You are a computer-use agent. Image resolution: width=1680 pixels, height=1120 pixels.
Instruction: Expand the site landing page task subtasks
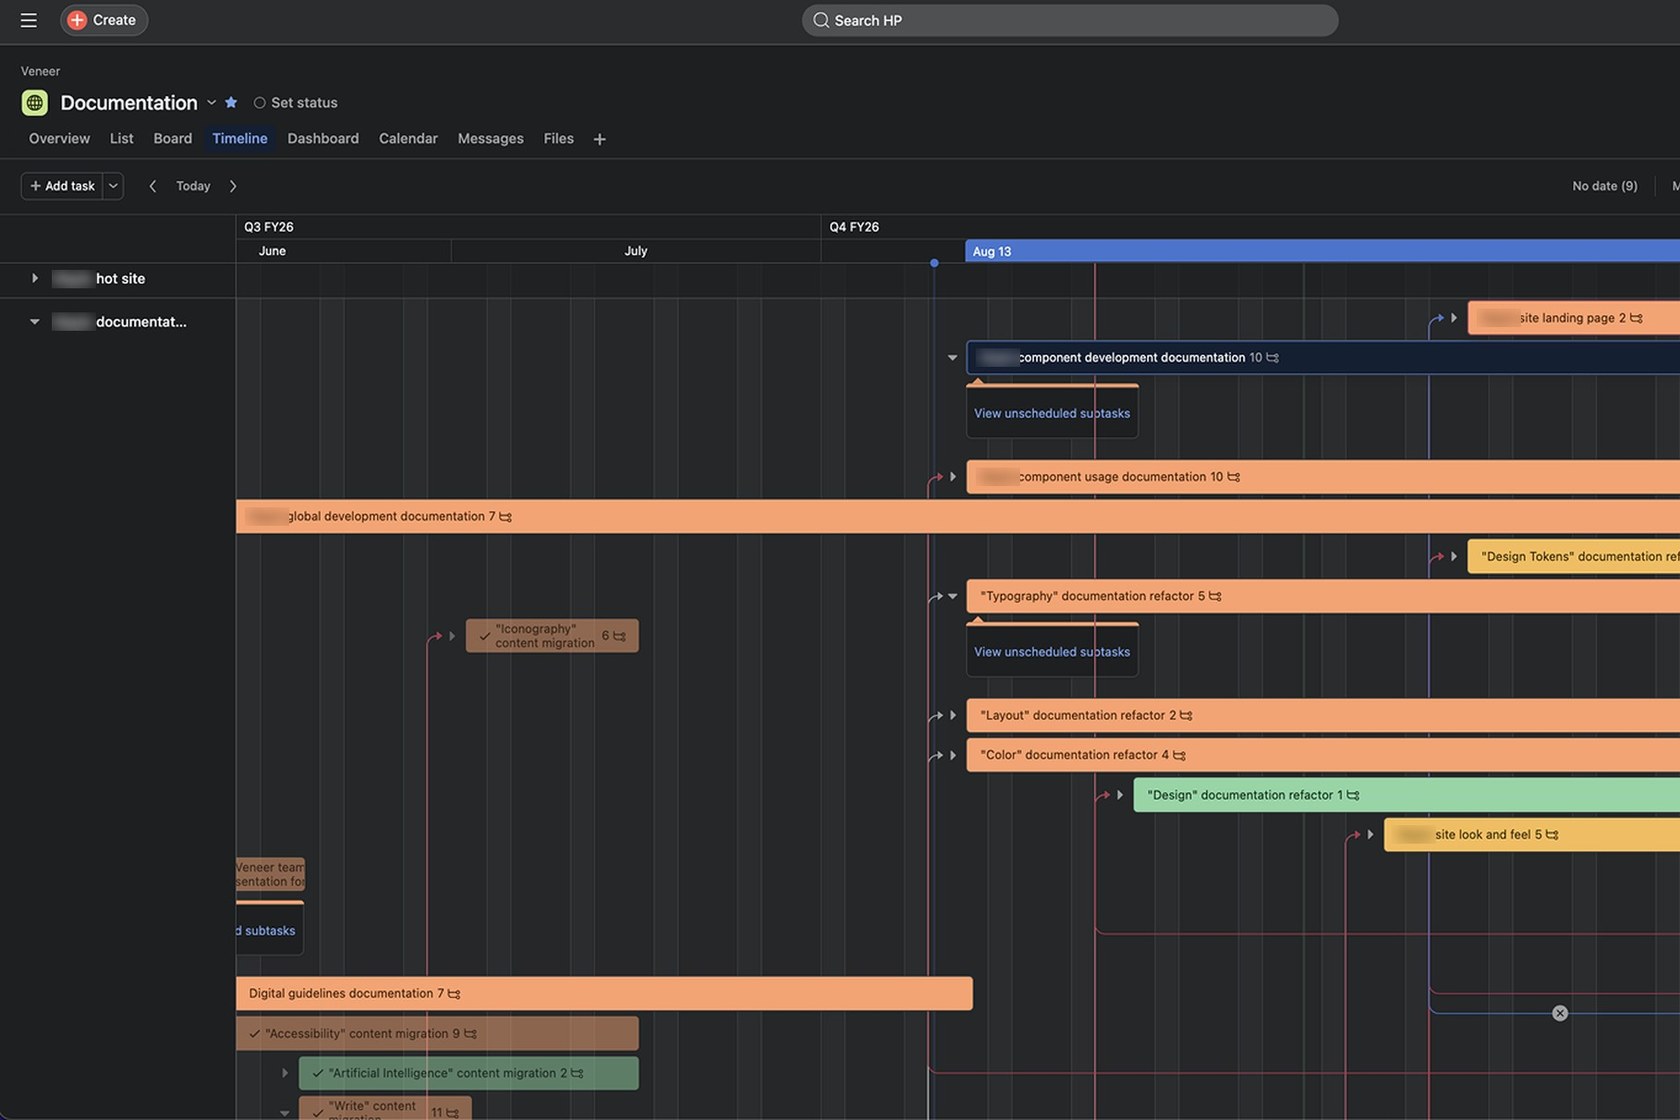coord(1454,318)
